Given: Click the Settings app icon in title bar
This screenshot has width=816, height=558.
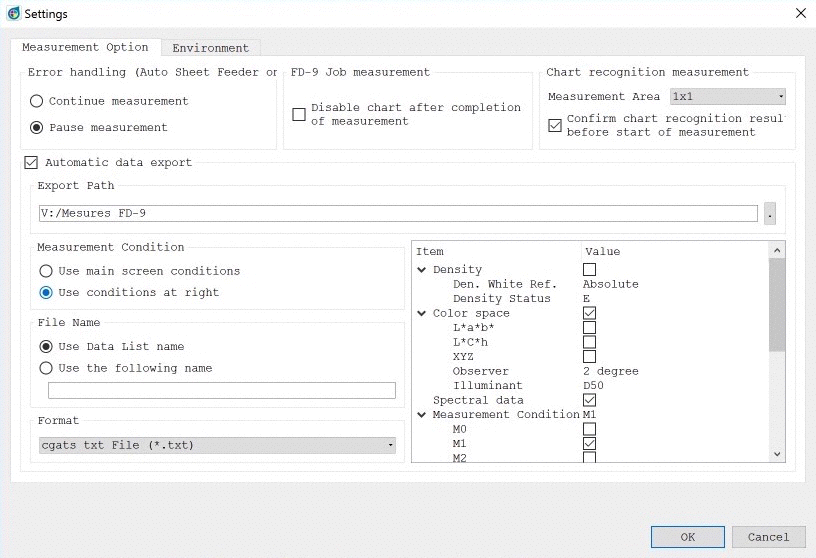Looking at the screenshot, I should 13,13.
